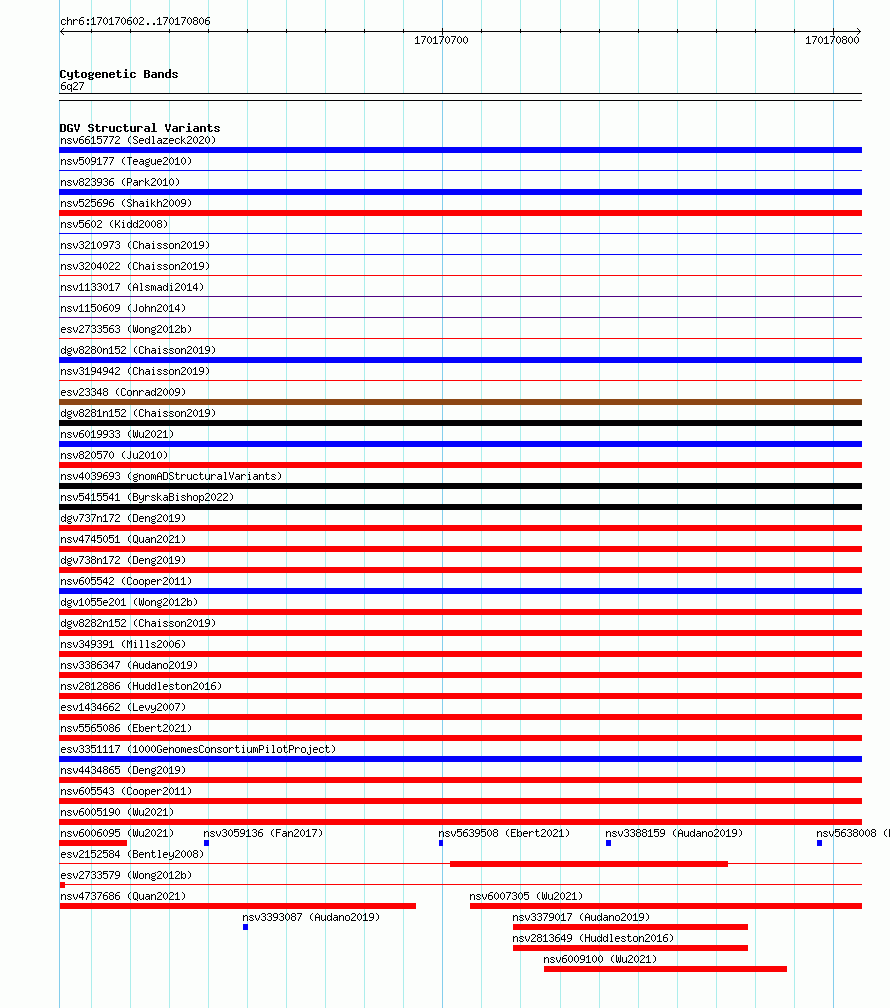Select the dgv1055e201 (Wong2012b) label

tap(129, 602)
